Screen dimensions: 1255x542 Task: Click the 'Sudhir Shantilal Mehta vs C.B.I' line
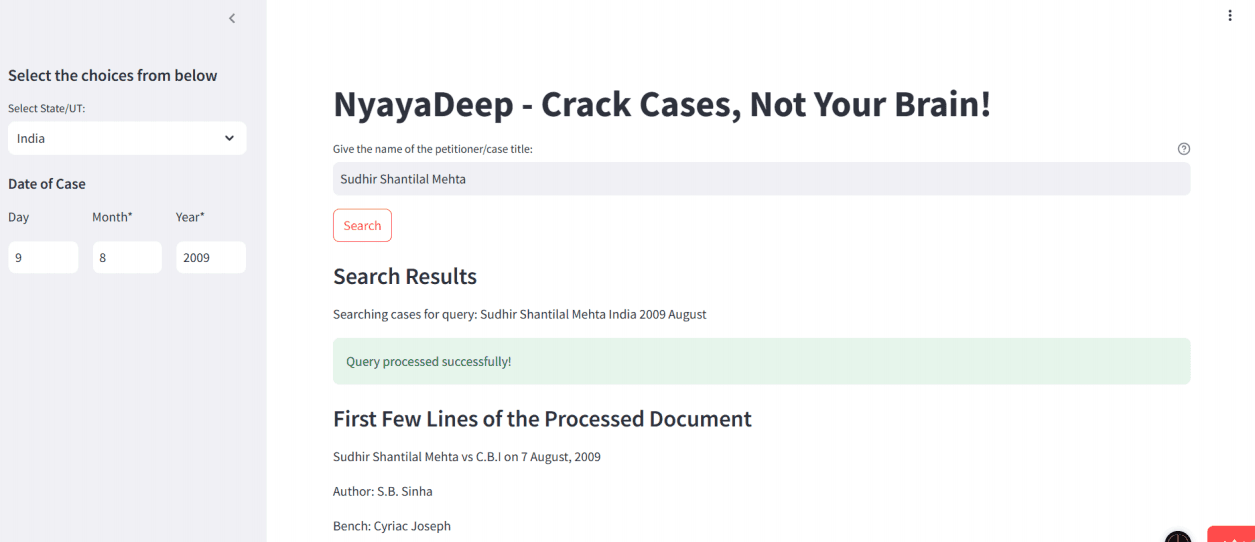click(x=467, y=457)
